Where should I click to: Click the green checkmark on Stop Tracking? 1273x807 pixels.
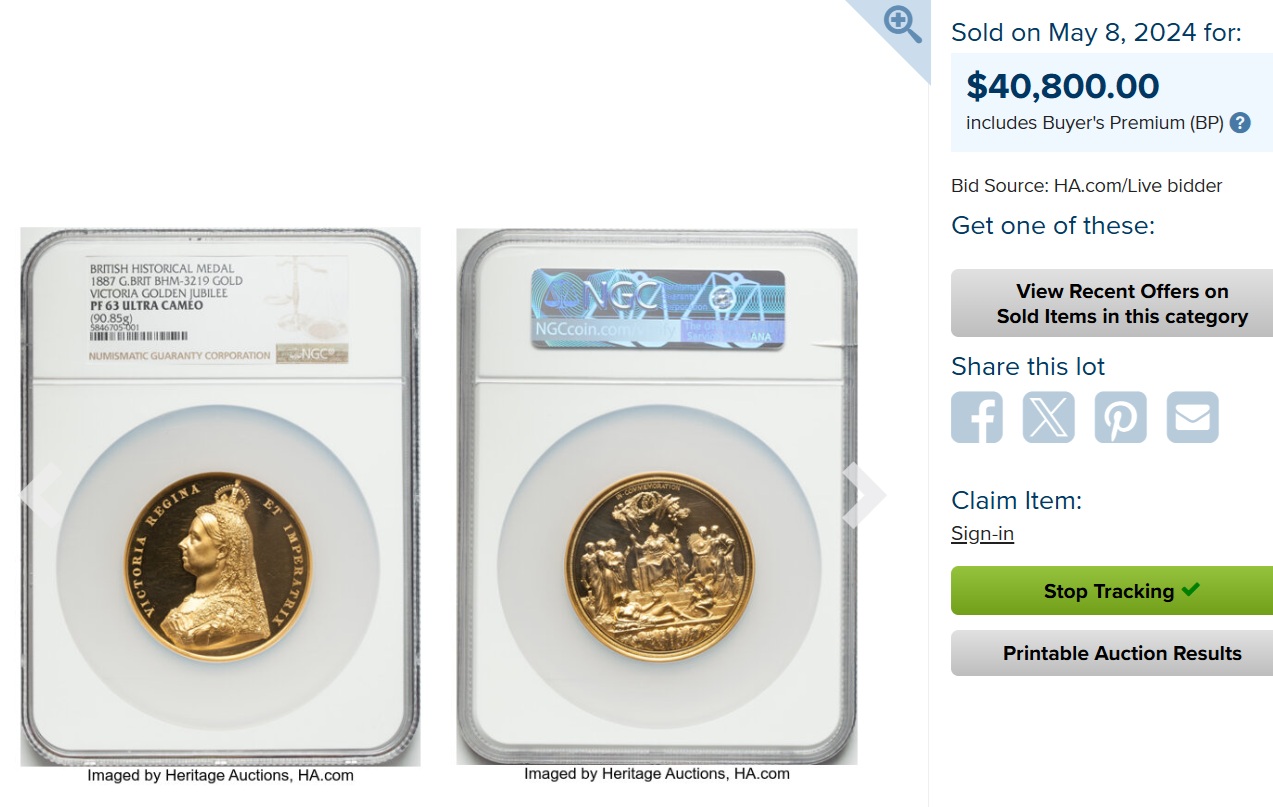click(1190, 590)
